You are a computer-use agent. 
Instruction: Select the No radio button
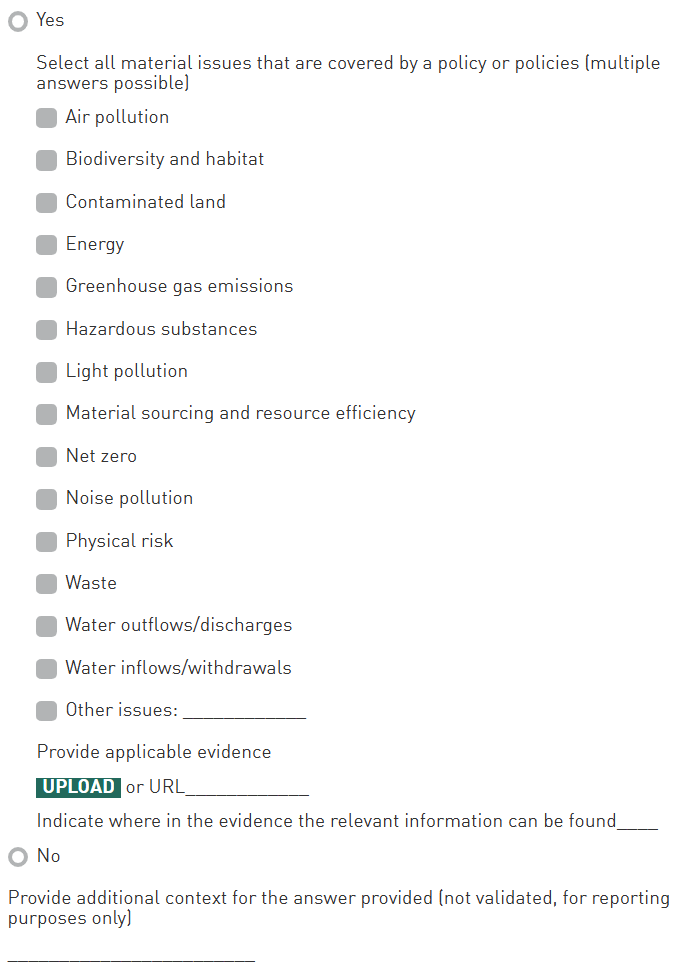click(x=18, y=857)
